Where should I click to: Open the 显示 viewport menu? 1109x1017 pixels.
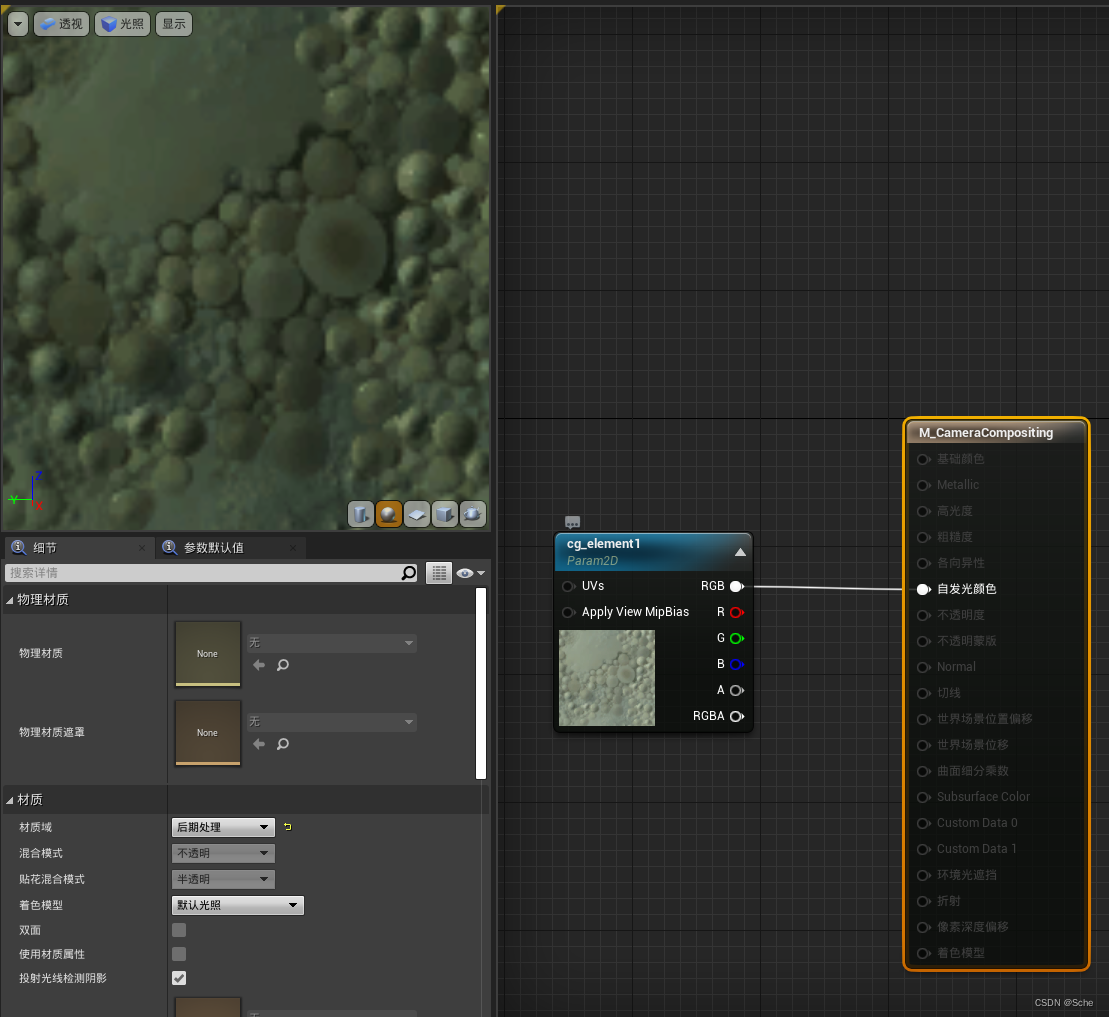coord(173,23)
